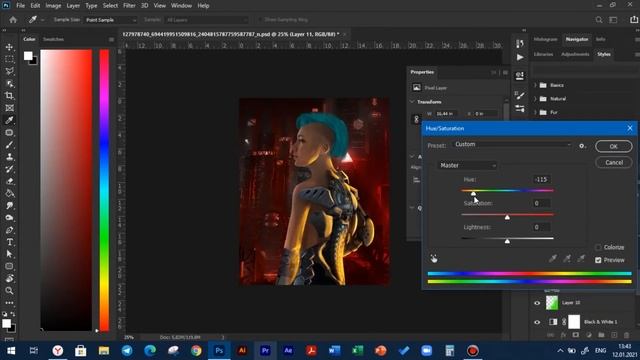Expand the Natural styles folder
This screenshot has width=640, height=360.
tap(536, 99)
